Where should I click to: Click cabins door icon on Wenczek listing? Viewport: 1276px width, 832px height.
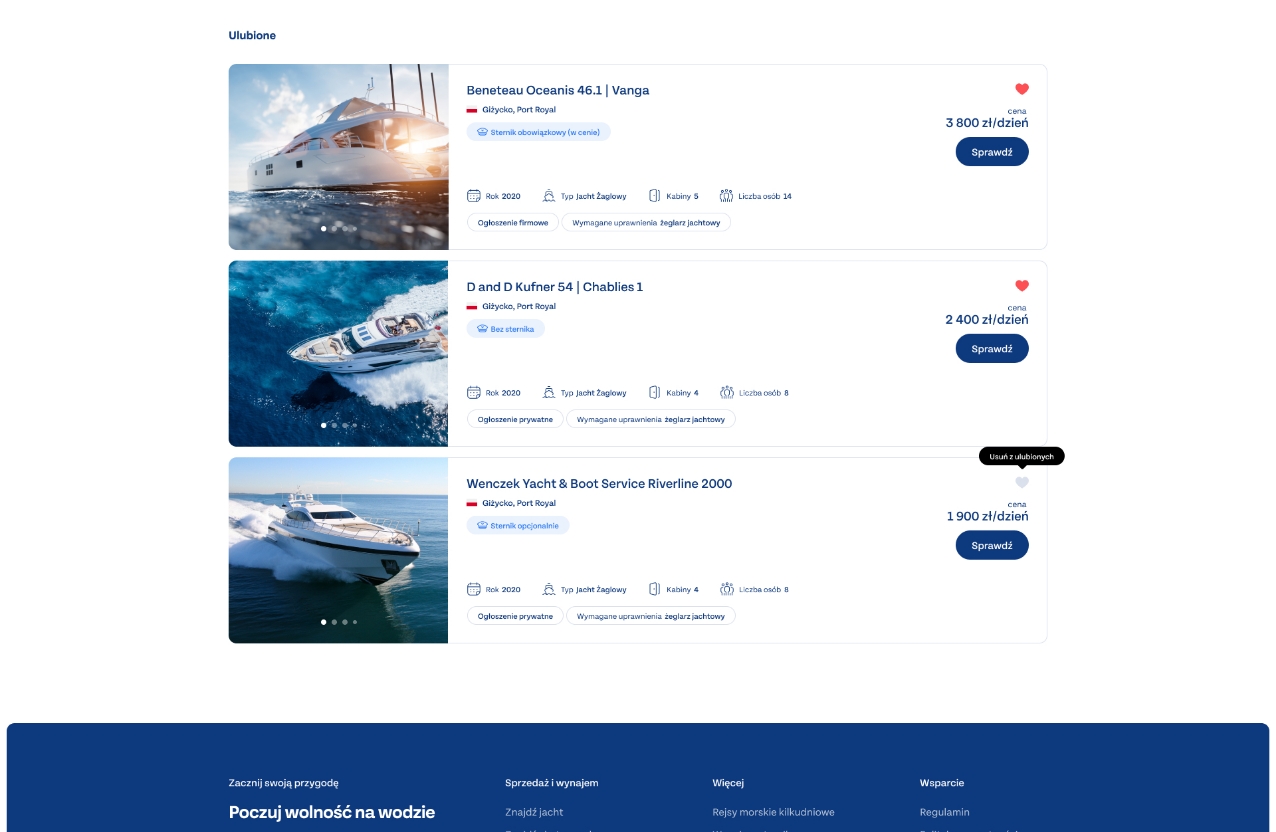(x=655, y=589)
